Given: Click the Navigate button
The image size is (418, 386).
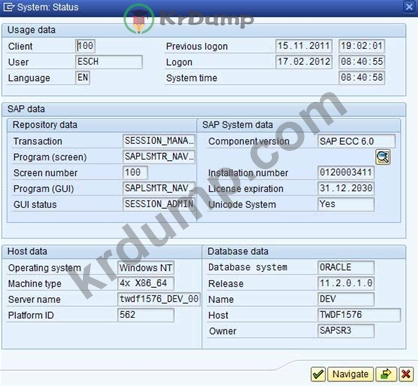Looking at the screenshot, I should (350, 374).
